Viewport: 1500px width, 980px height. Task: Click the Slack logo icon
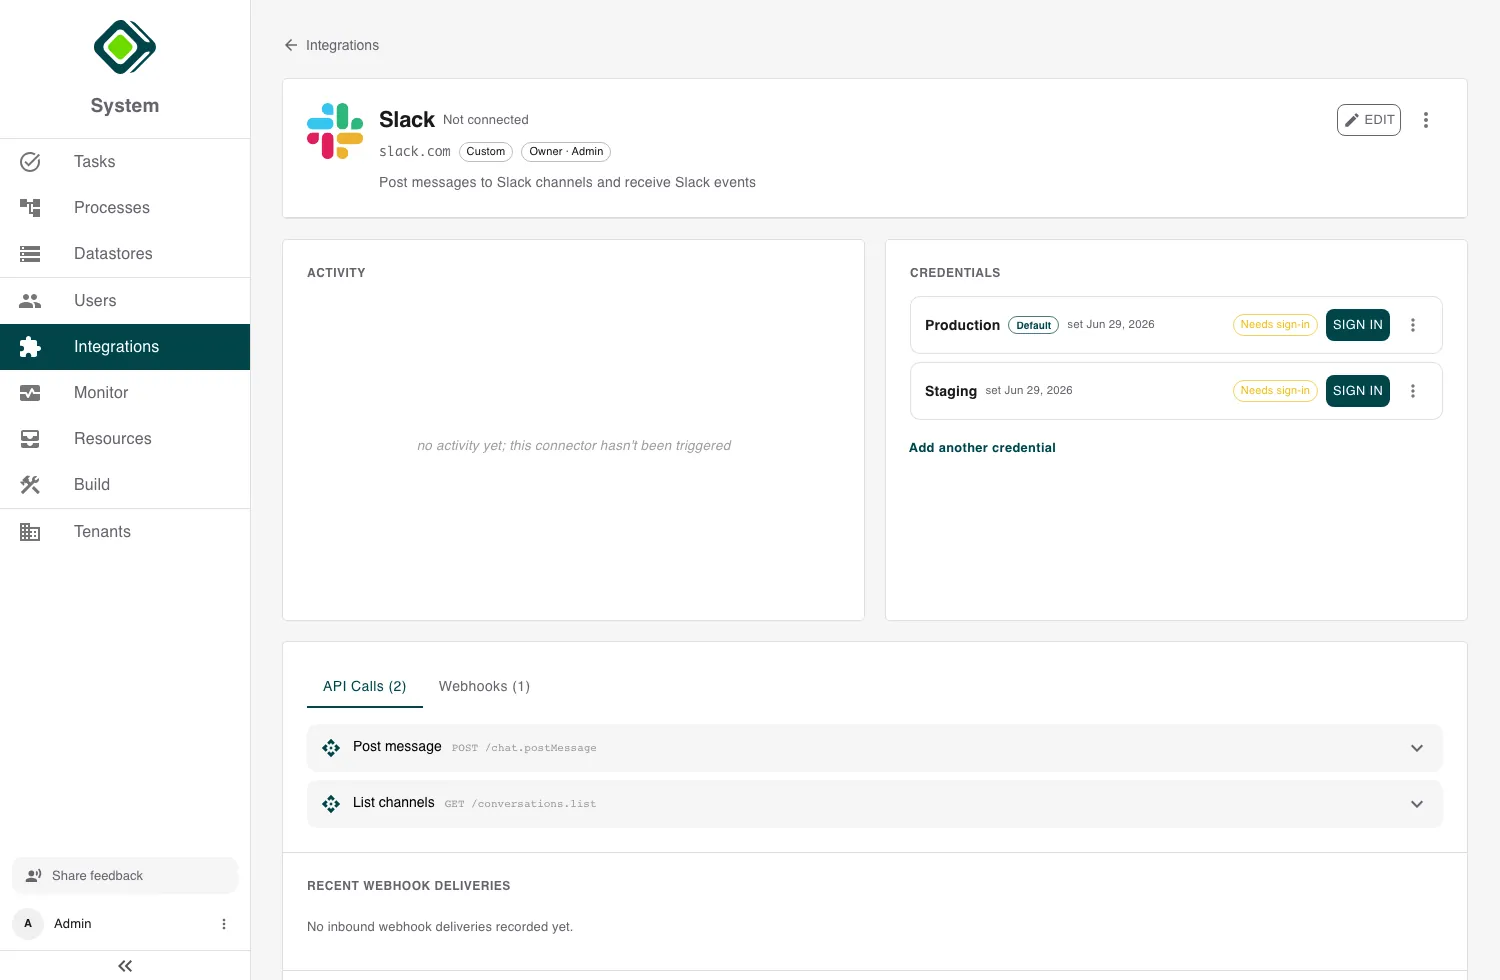335,131
